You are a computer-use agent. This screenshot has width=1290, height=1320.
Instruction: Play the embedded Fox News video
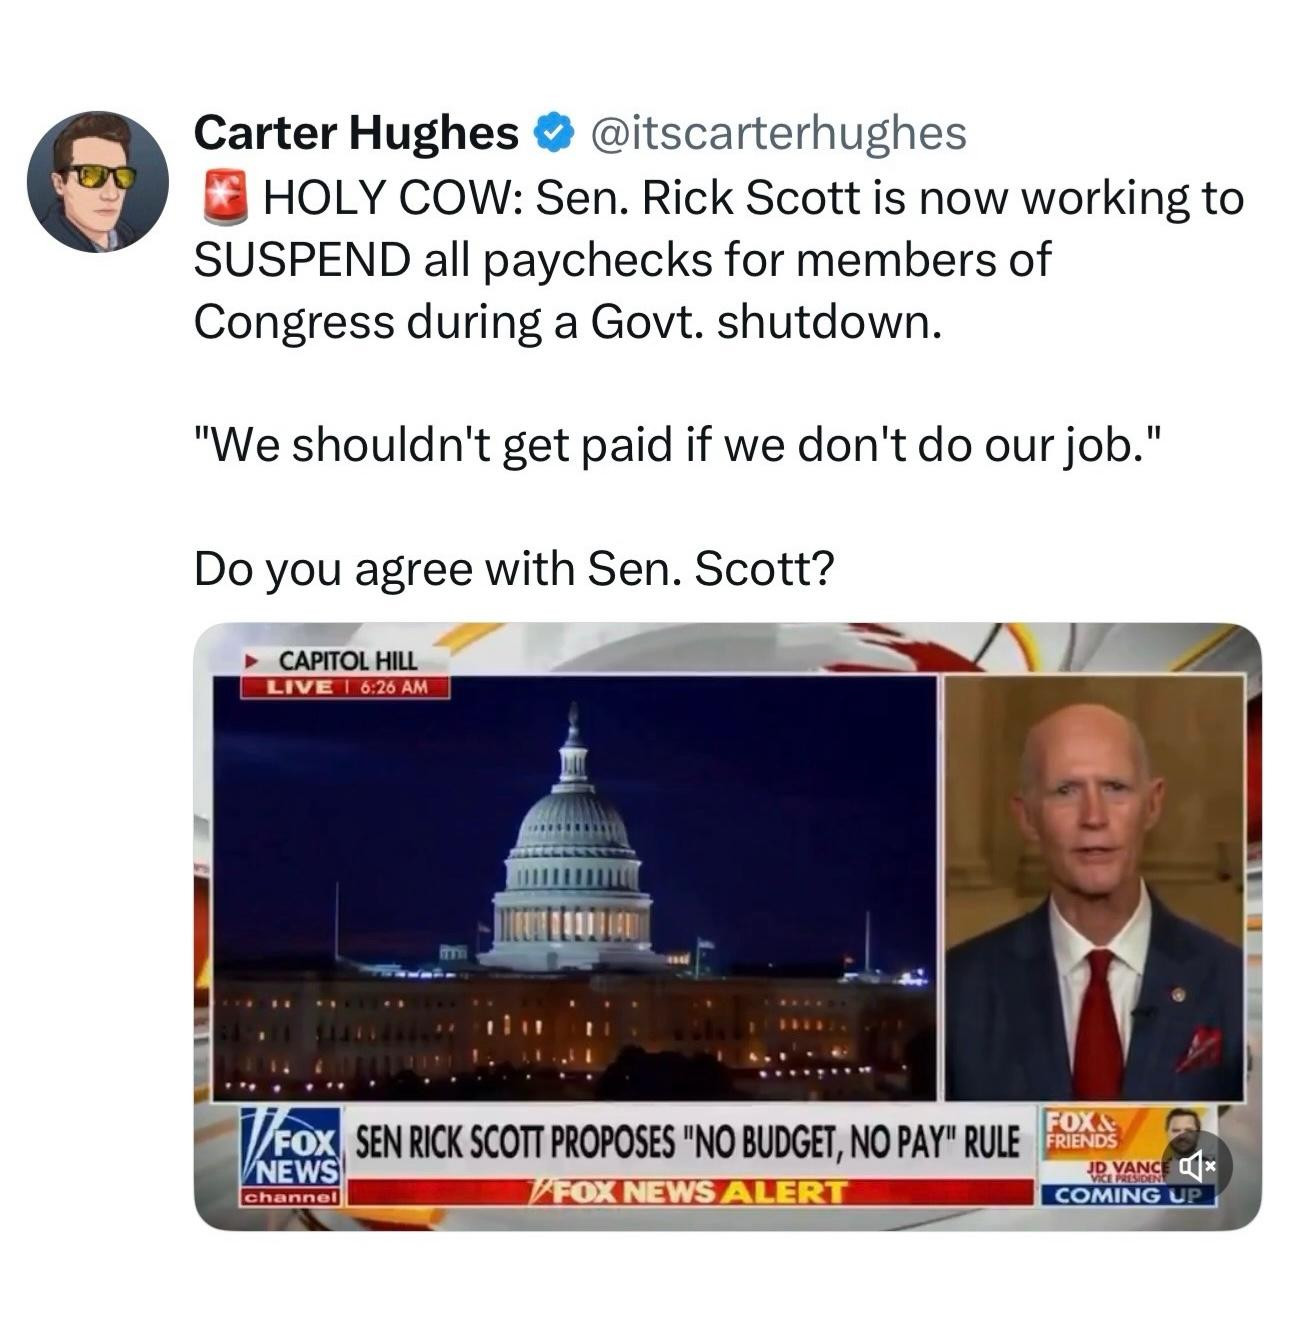point(728,926)
